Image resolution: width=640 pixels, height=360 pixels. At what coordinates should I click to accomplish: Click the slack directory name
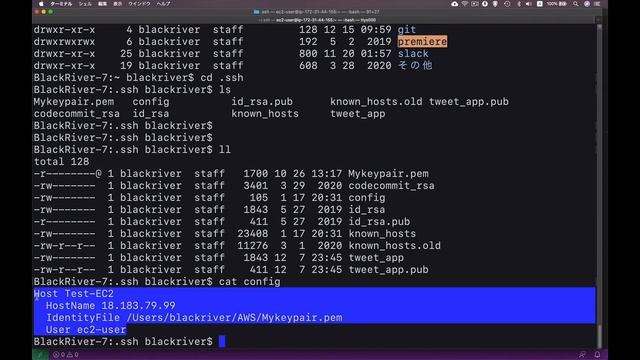413,54
